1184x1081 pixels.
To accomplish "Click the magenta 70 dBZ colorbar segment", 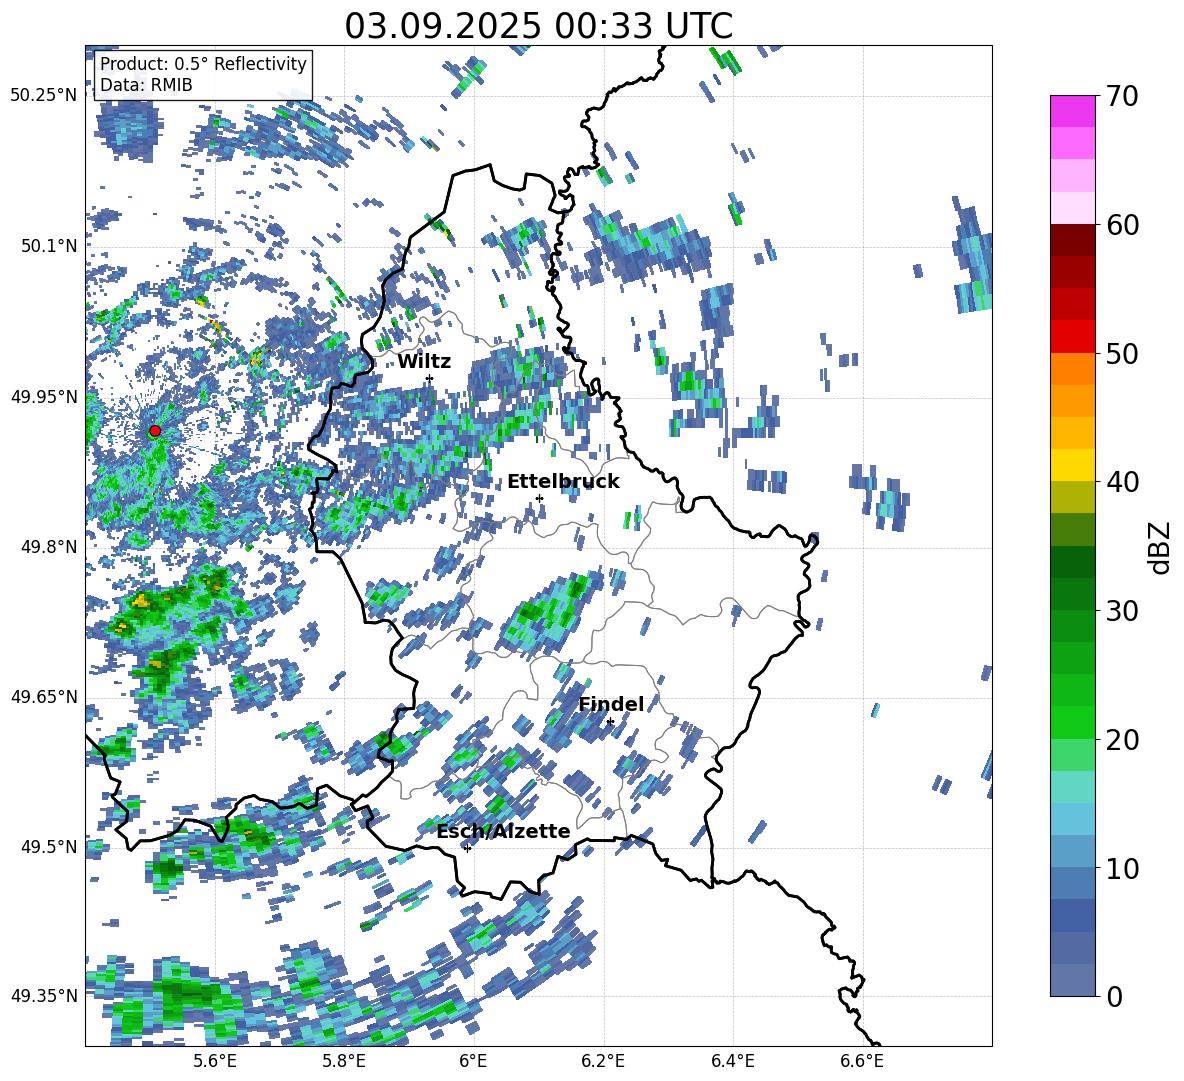I will 1072,111.
